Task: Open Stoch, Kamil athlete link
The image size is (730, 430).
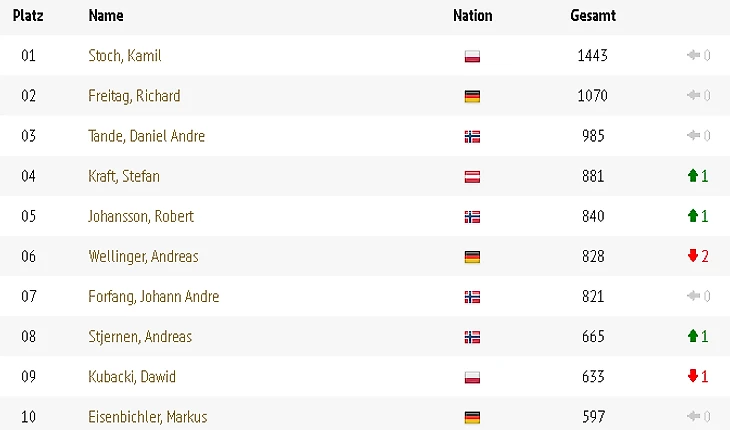Action: (x=125, y=56)
